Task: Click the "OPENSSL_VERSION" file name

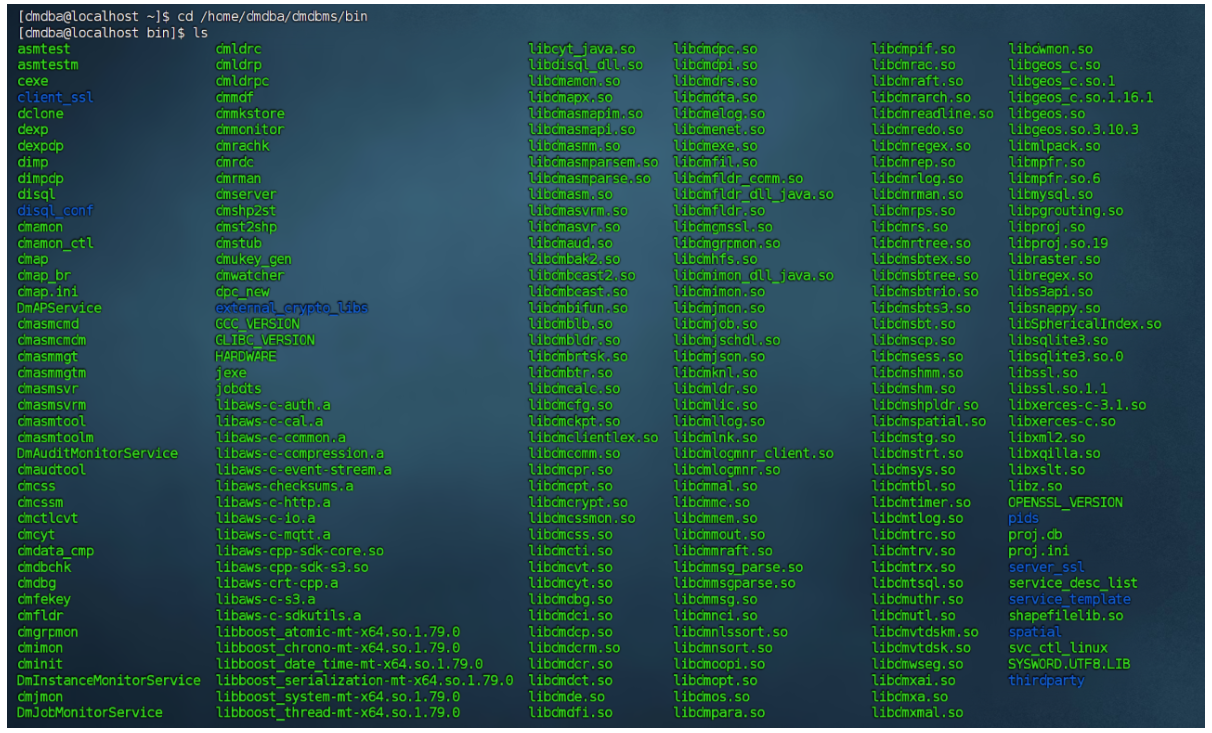Action: pos(1066,502)
